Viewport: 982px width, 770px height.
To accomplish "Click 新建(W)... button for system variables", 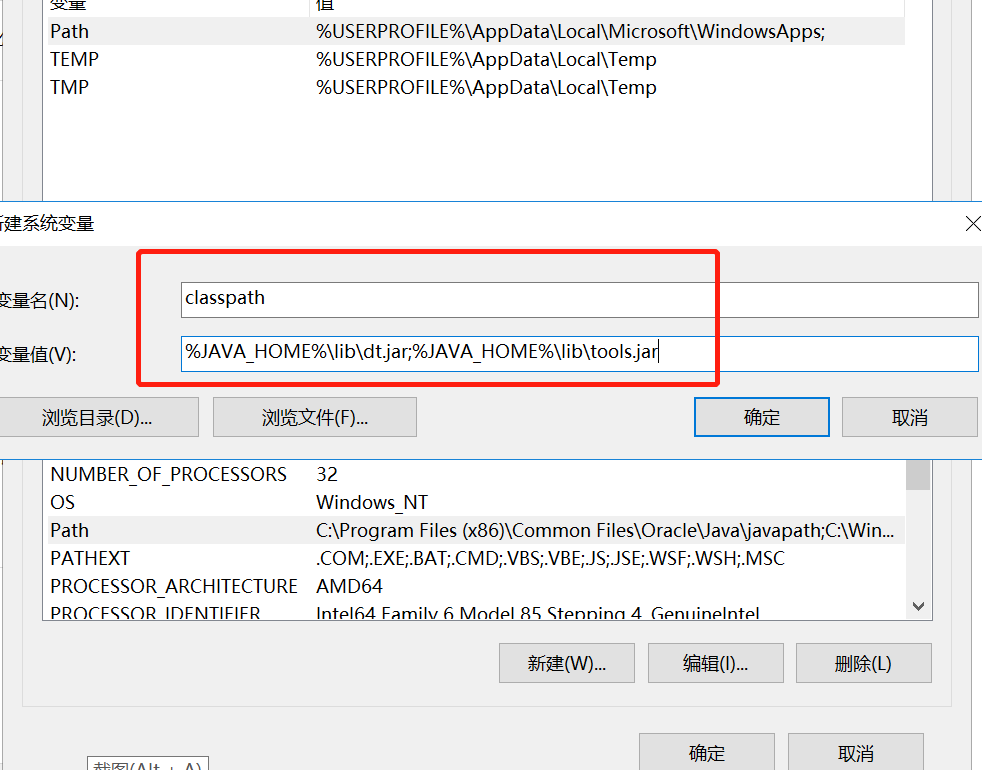I will [567, 663].
